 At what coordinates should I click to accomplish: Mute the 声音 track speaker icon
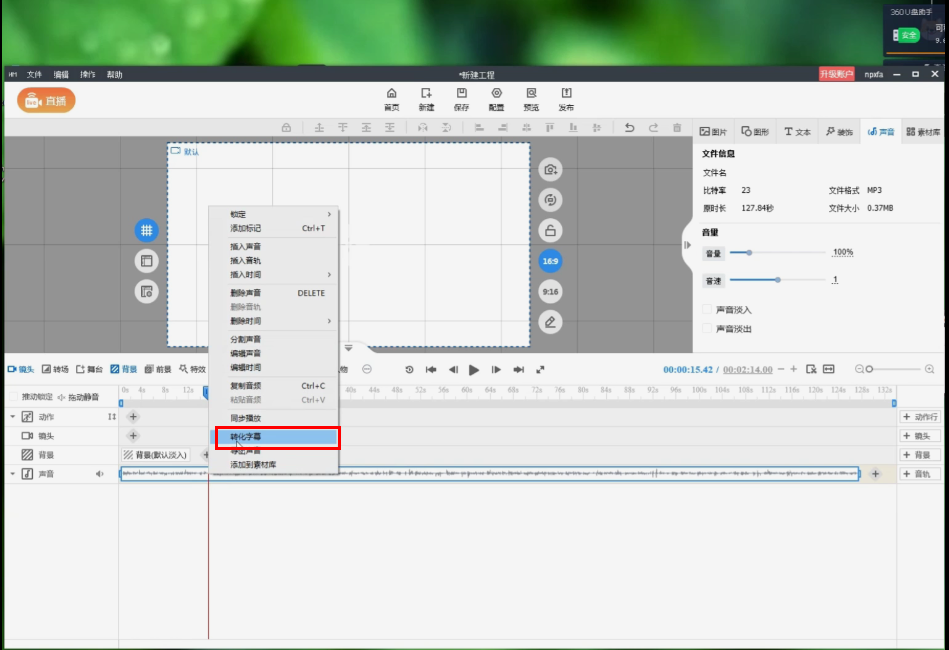click(100, 474)
